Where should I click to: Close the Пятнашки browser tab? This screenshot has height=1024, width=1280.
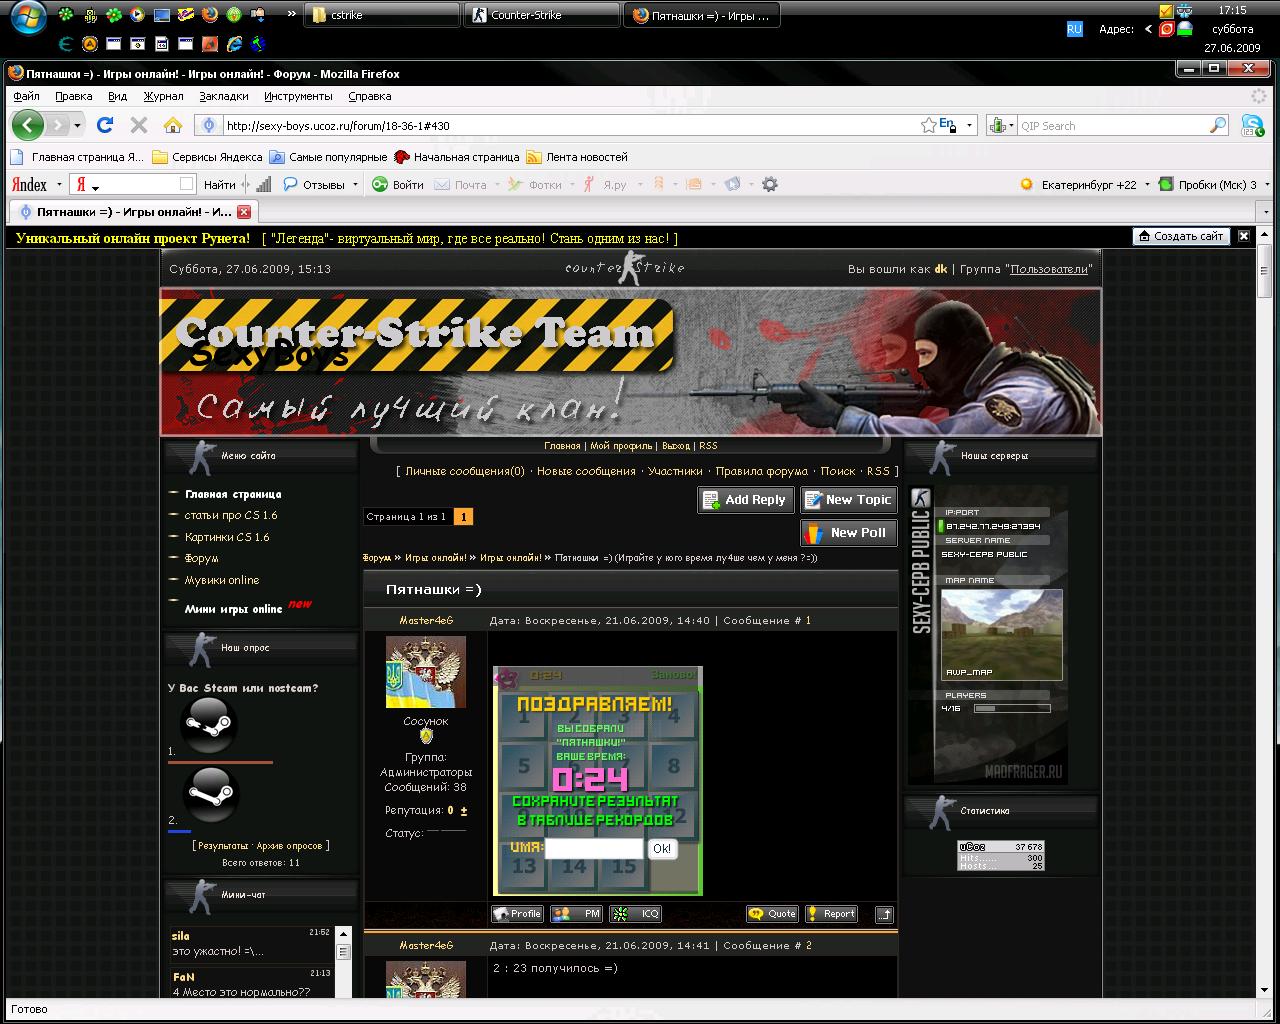click(244, 212)
